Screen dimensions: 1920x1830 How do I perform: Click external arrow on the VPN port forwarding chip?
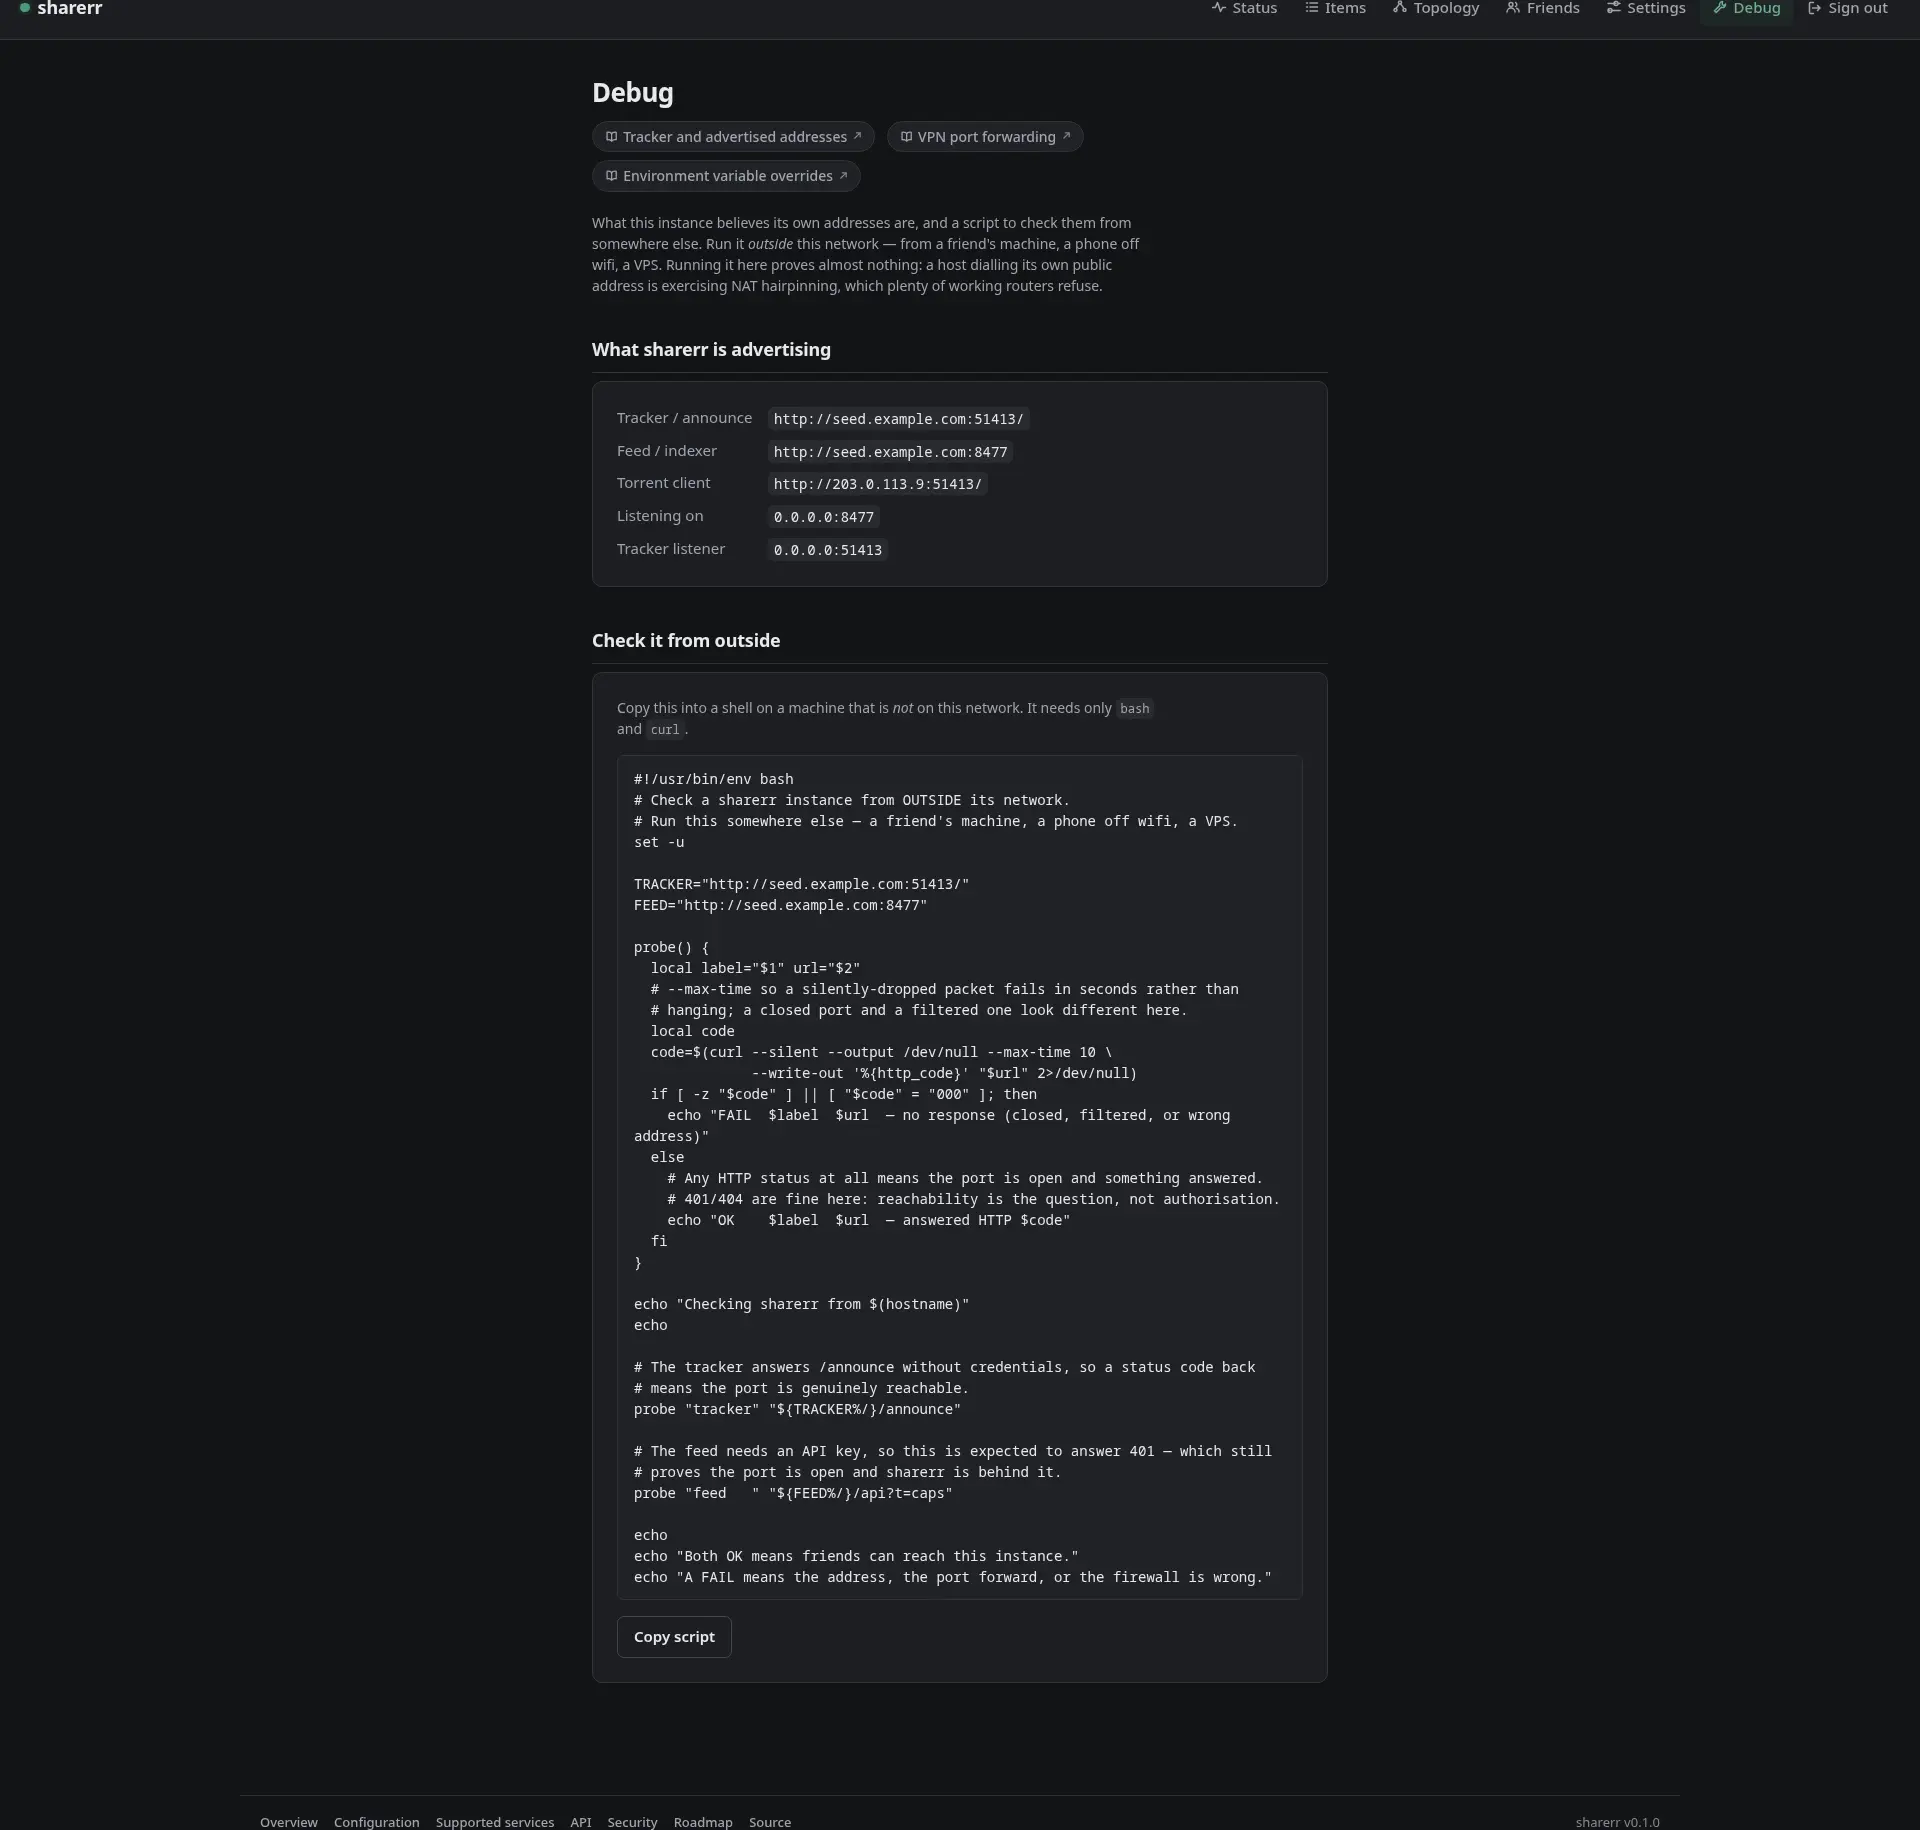(x=1066, y=136)
